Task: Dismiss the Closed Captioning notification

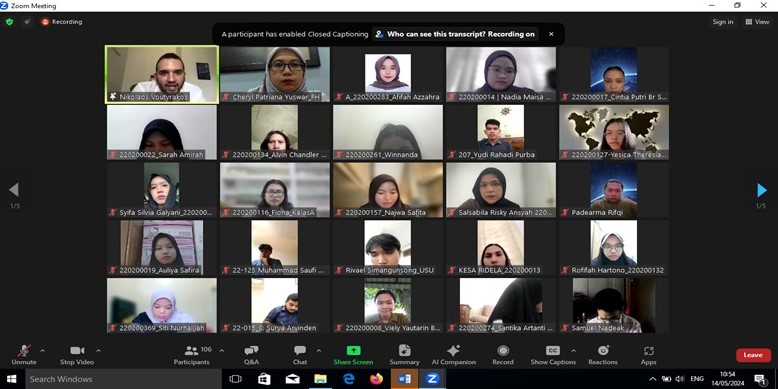Action: (551, 34)
